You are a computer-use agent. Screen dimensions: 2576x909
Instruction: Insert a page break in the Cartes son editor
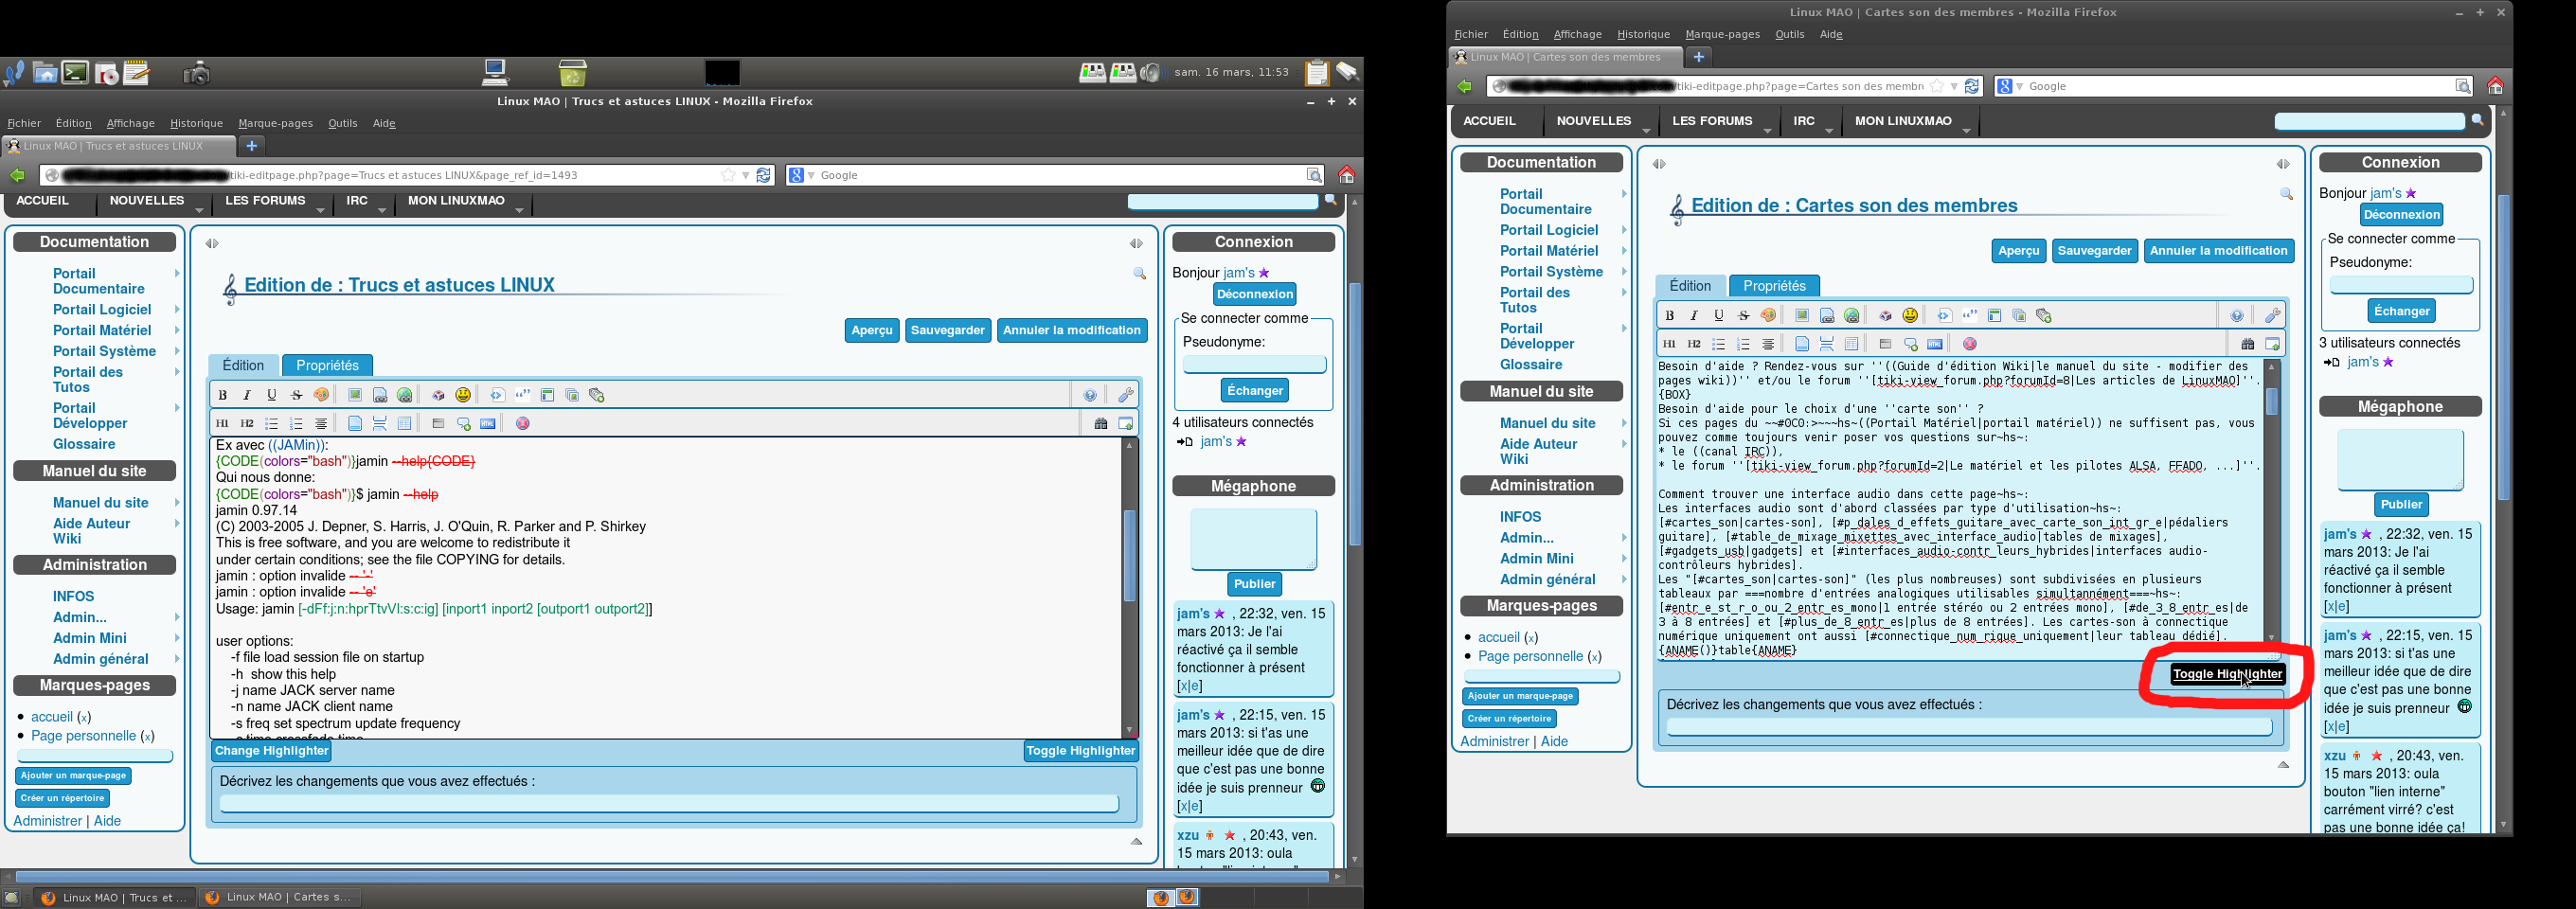pos(1827,344)
